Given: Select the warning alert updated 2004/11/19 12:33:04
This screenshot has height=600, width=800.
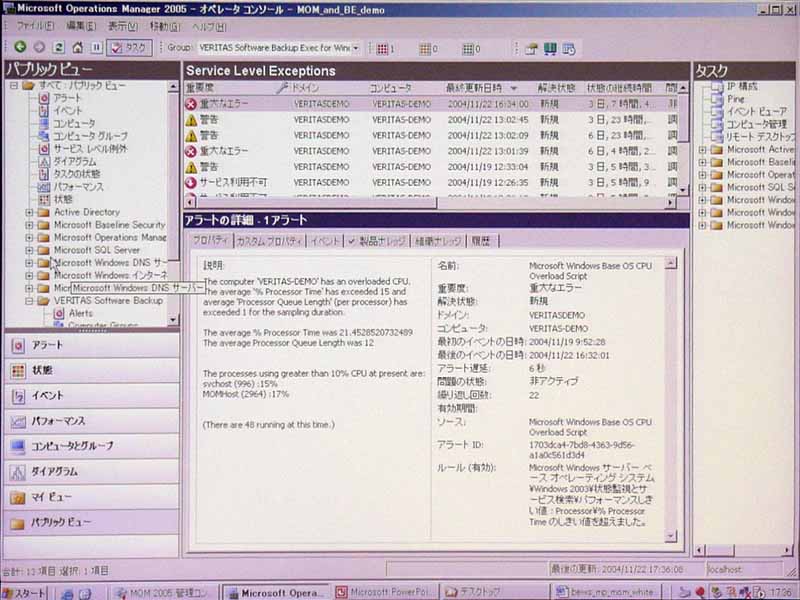Looking at the screenshot, I should [x=430, y=167].
